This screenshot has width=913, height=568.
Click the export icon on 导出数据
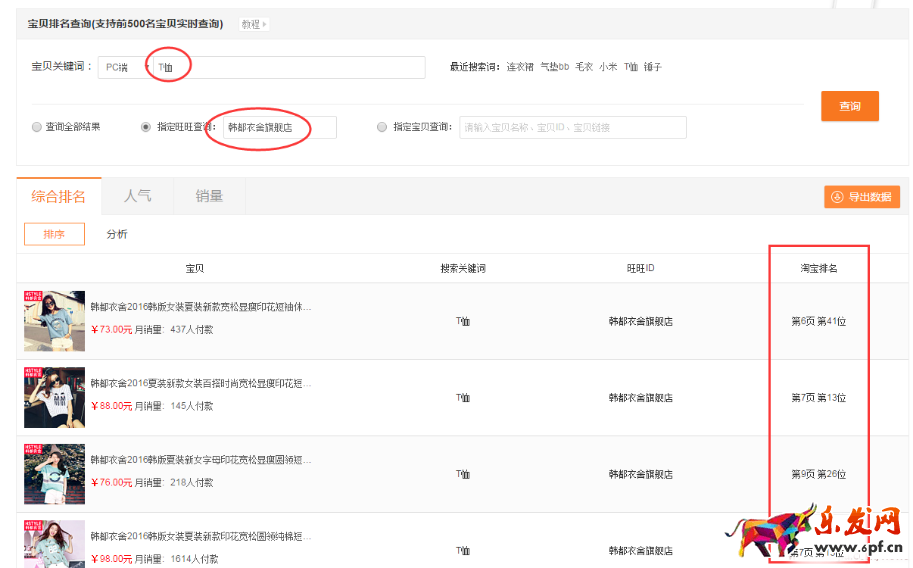[x=836, y=197]
